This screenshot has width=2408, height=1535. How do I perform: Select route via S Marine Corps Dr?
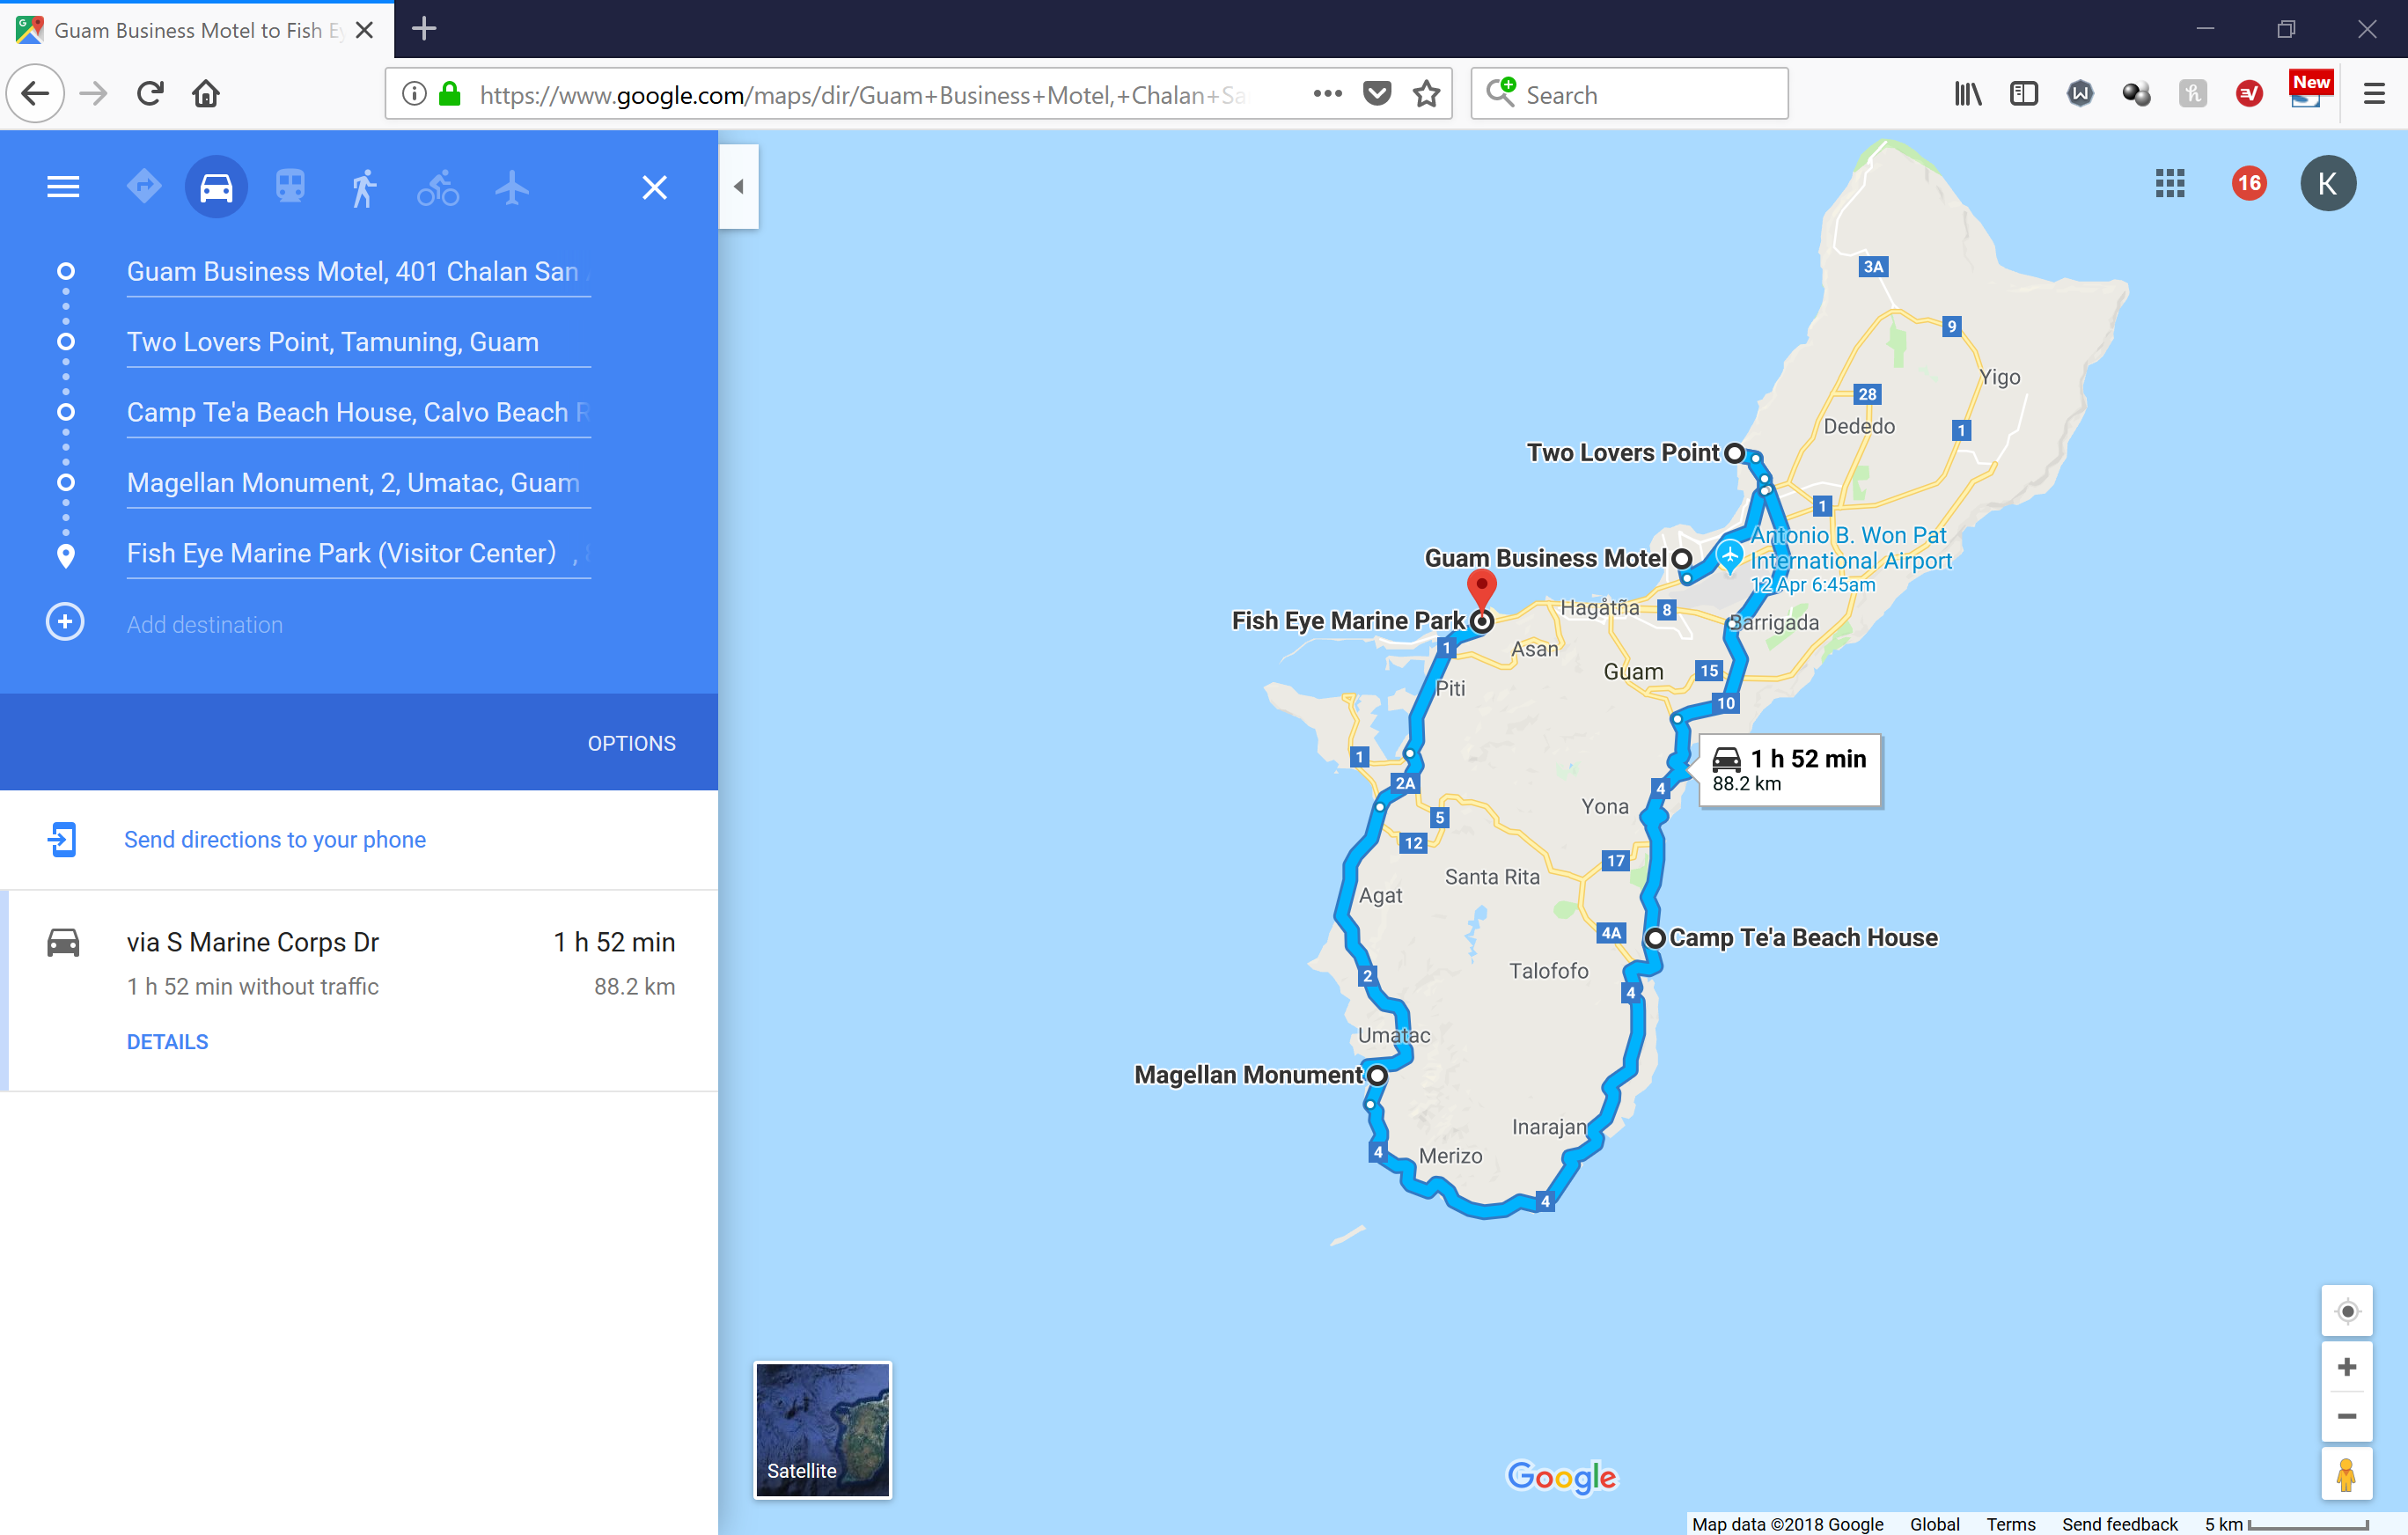(x=359, y=990)
